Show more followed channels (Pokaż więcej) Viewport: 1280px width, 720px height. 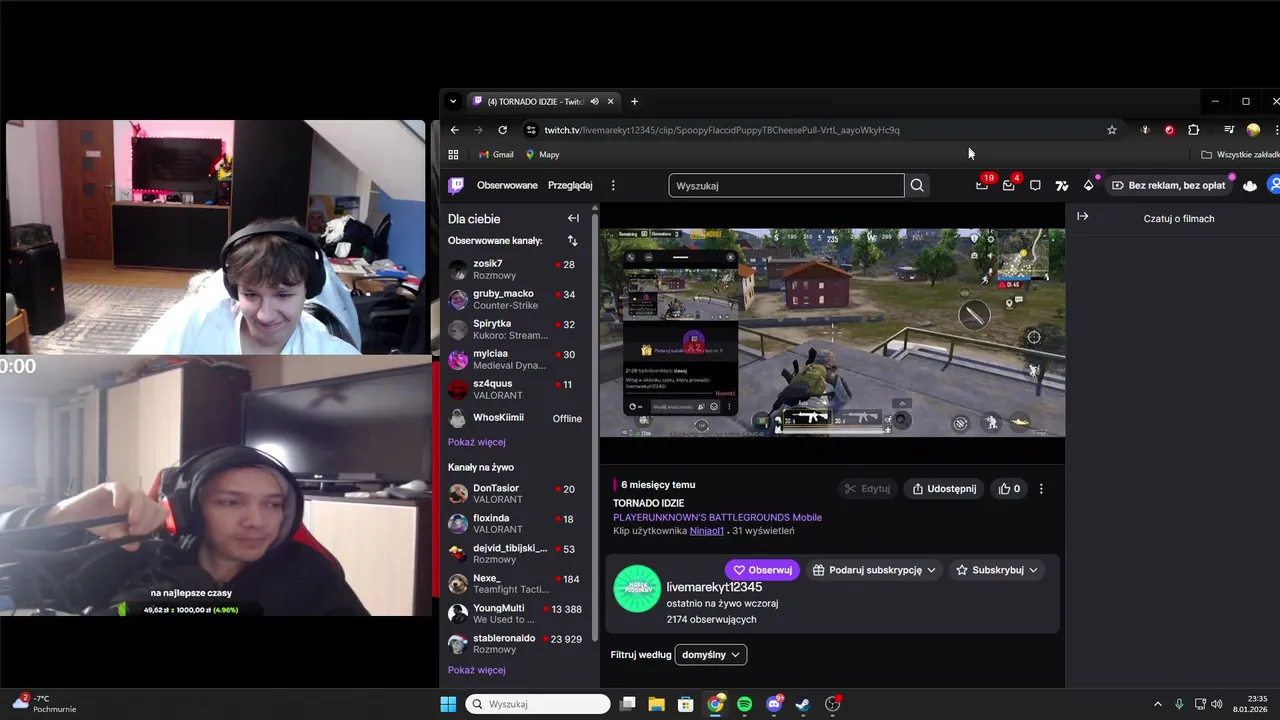pos(476,442)
